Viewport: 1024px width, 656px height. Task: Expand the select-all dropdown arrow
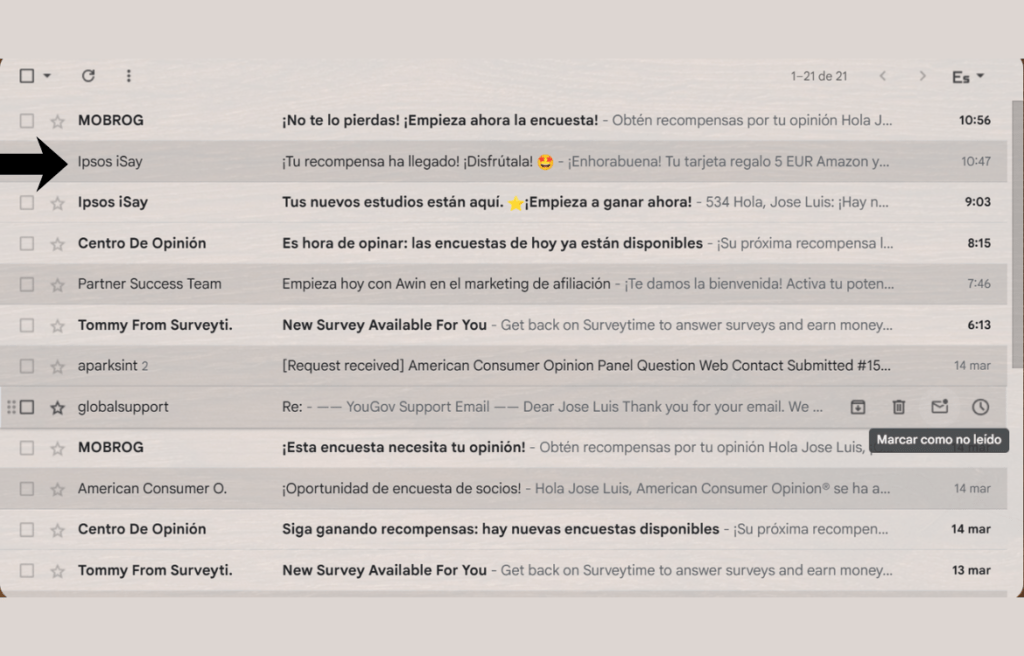point(47,76)
